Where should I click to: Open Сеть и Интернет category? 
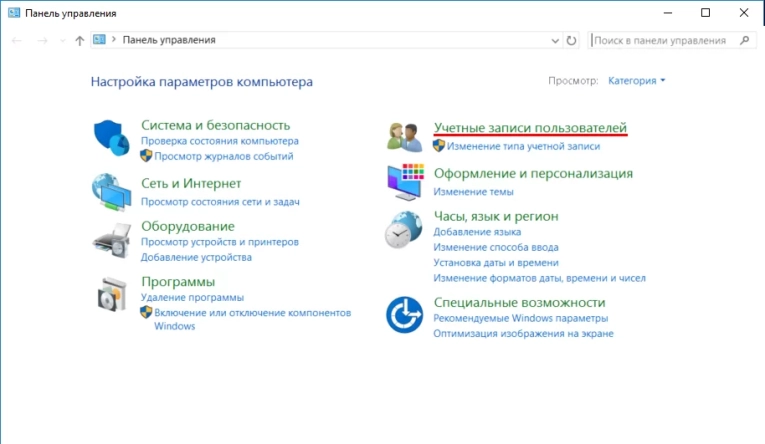click(191, 183)
